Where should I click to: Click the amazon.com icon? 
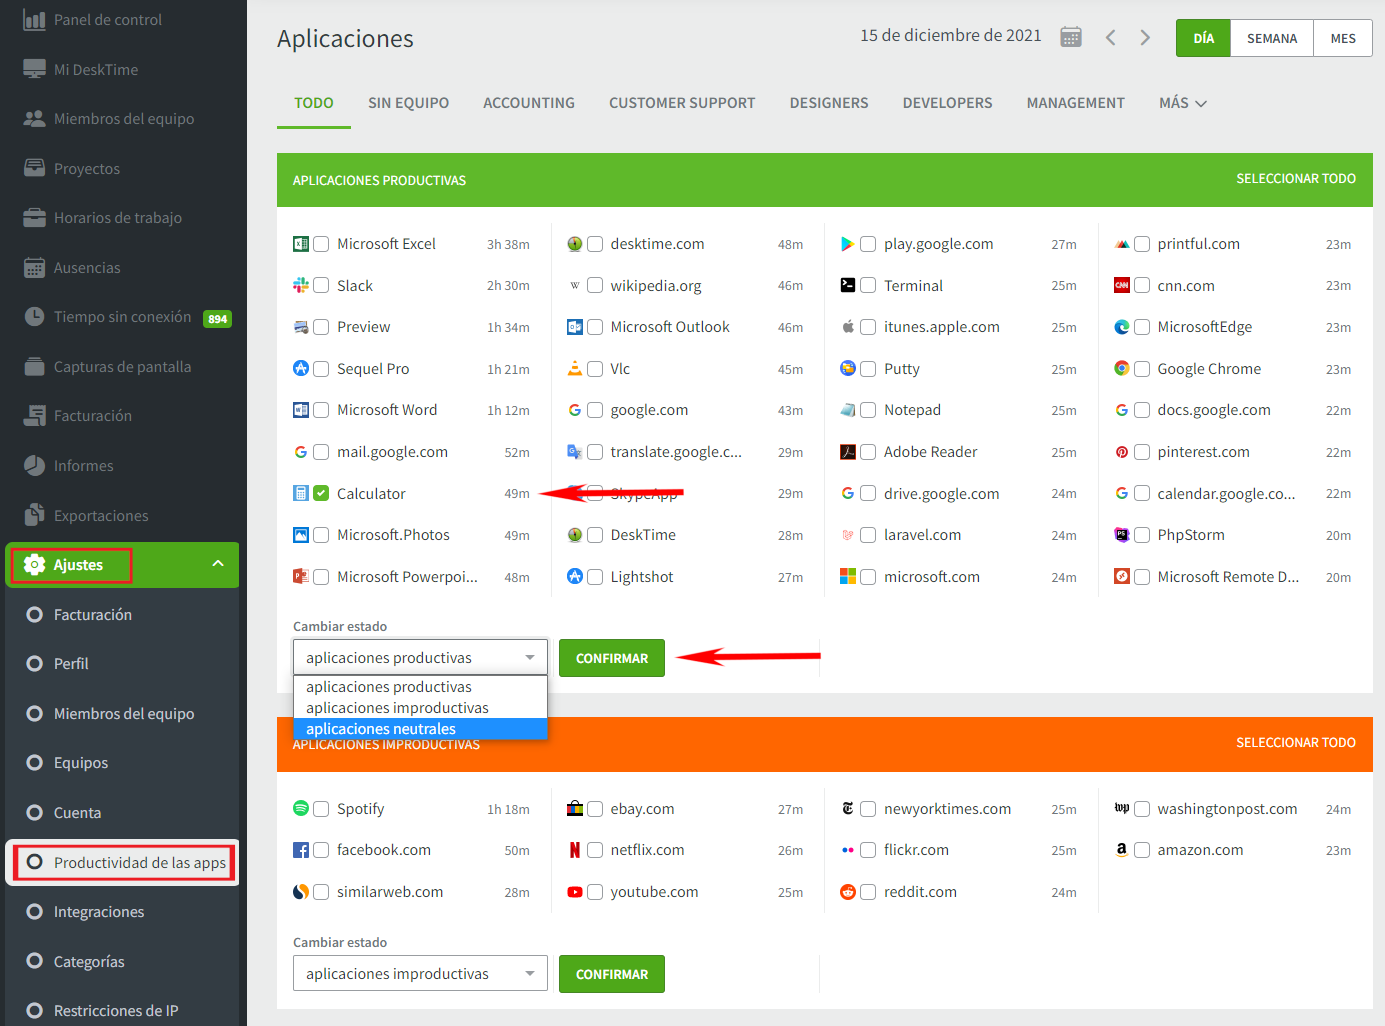[1122, 850]
